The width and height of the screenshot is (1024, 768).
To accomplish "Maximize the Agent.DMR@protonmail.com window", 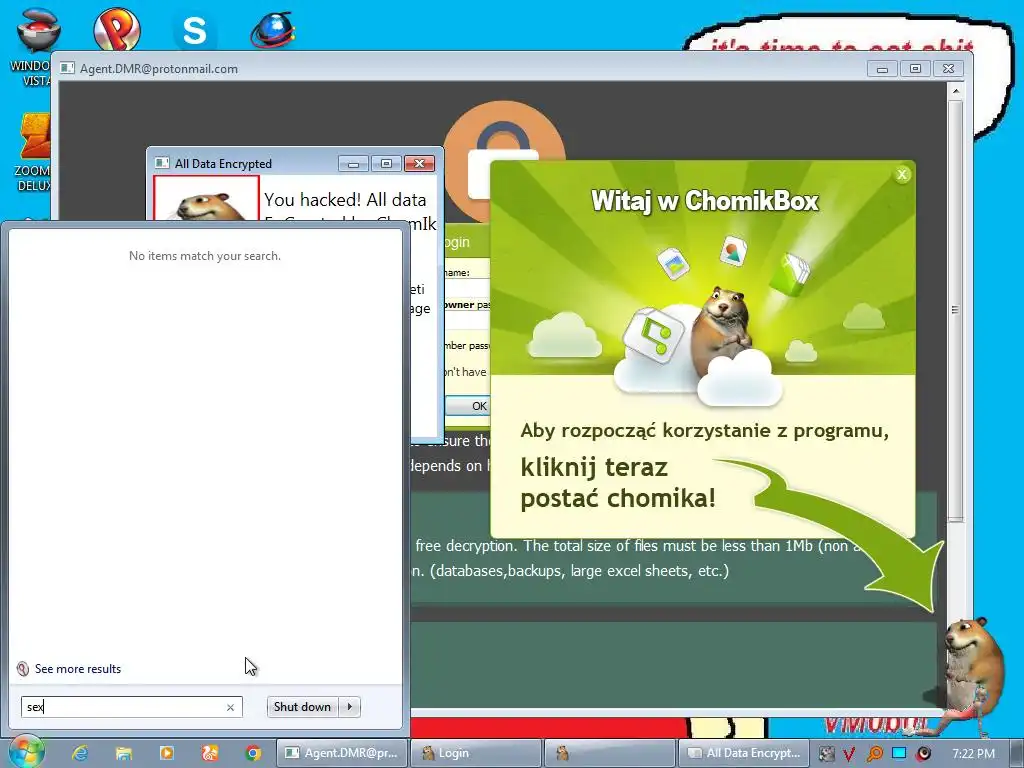I will pos(915,68).
